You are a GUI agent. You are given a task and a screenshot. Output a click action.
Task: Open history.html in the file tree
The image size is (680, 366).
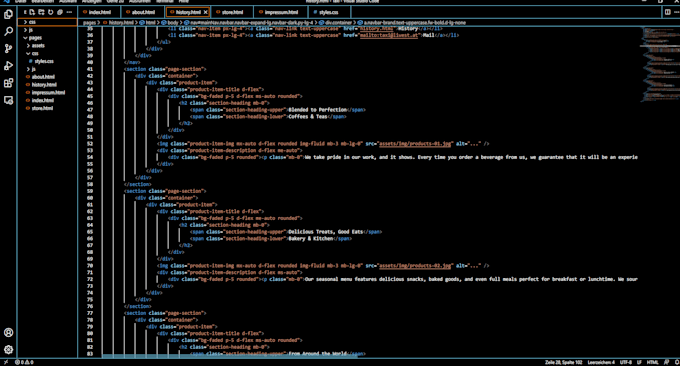(47, 85)
